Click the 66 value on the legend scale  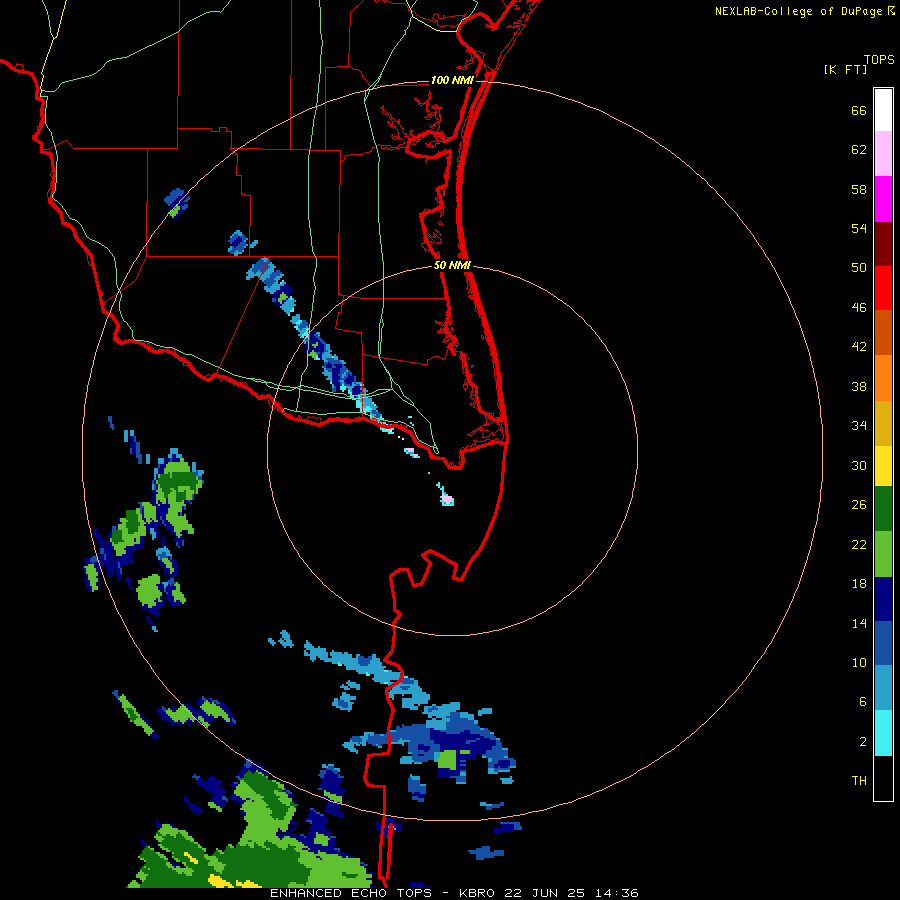pyautogui.click(x=859, y=110)
